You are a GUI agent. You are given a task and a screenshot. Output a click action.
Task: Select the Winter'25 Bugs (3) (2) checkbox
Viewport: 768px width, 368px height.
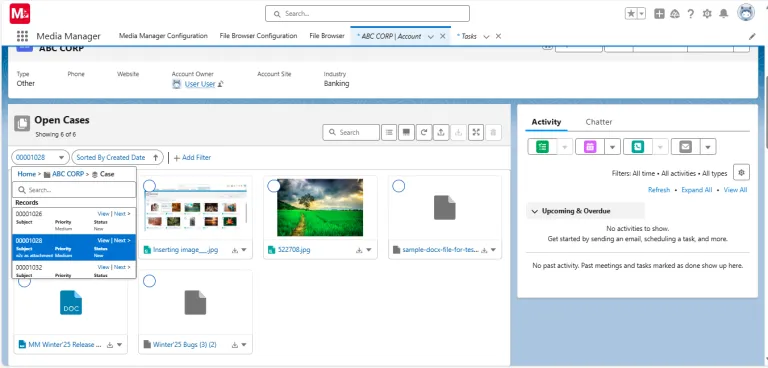(149, 281)
